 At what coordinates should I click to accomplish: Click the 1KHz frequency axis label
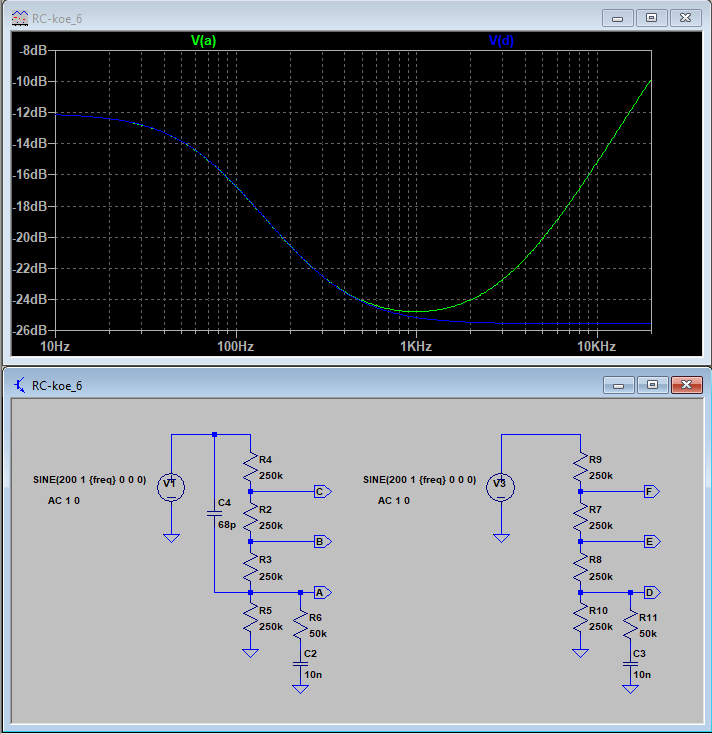[x=415, y=346]
